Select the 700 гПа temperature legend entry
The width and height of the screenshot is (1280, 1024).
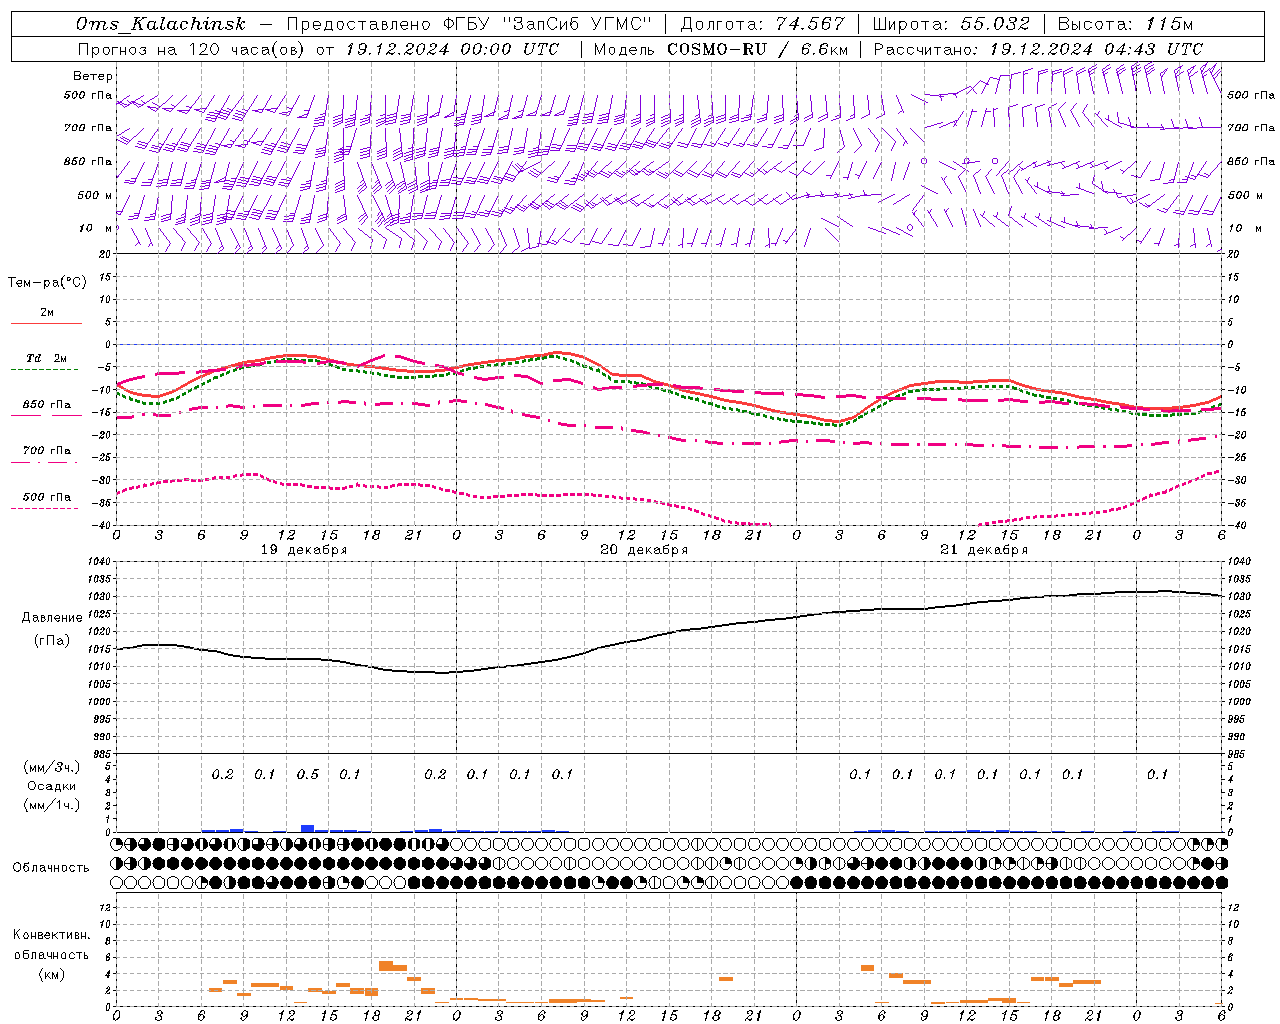click(x=47, y=451)
